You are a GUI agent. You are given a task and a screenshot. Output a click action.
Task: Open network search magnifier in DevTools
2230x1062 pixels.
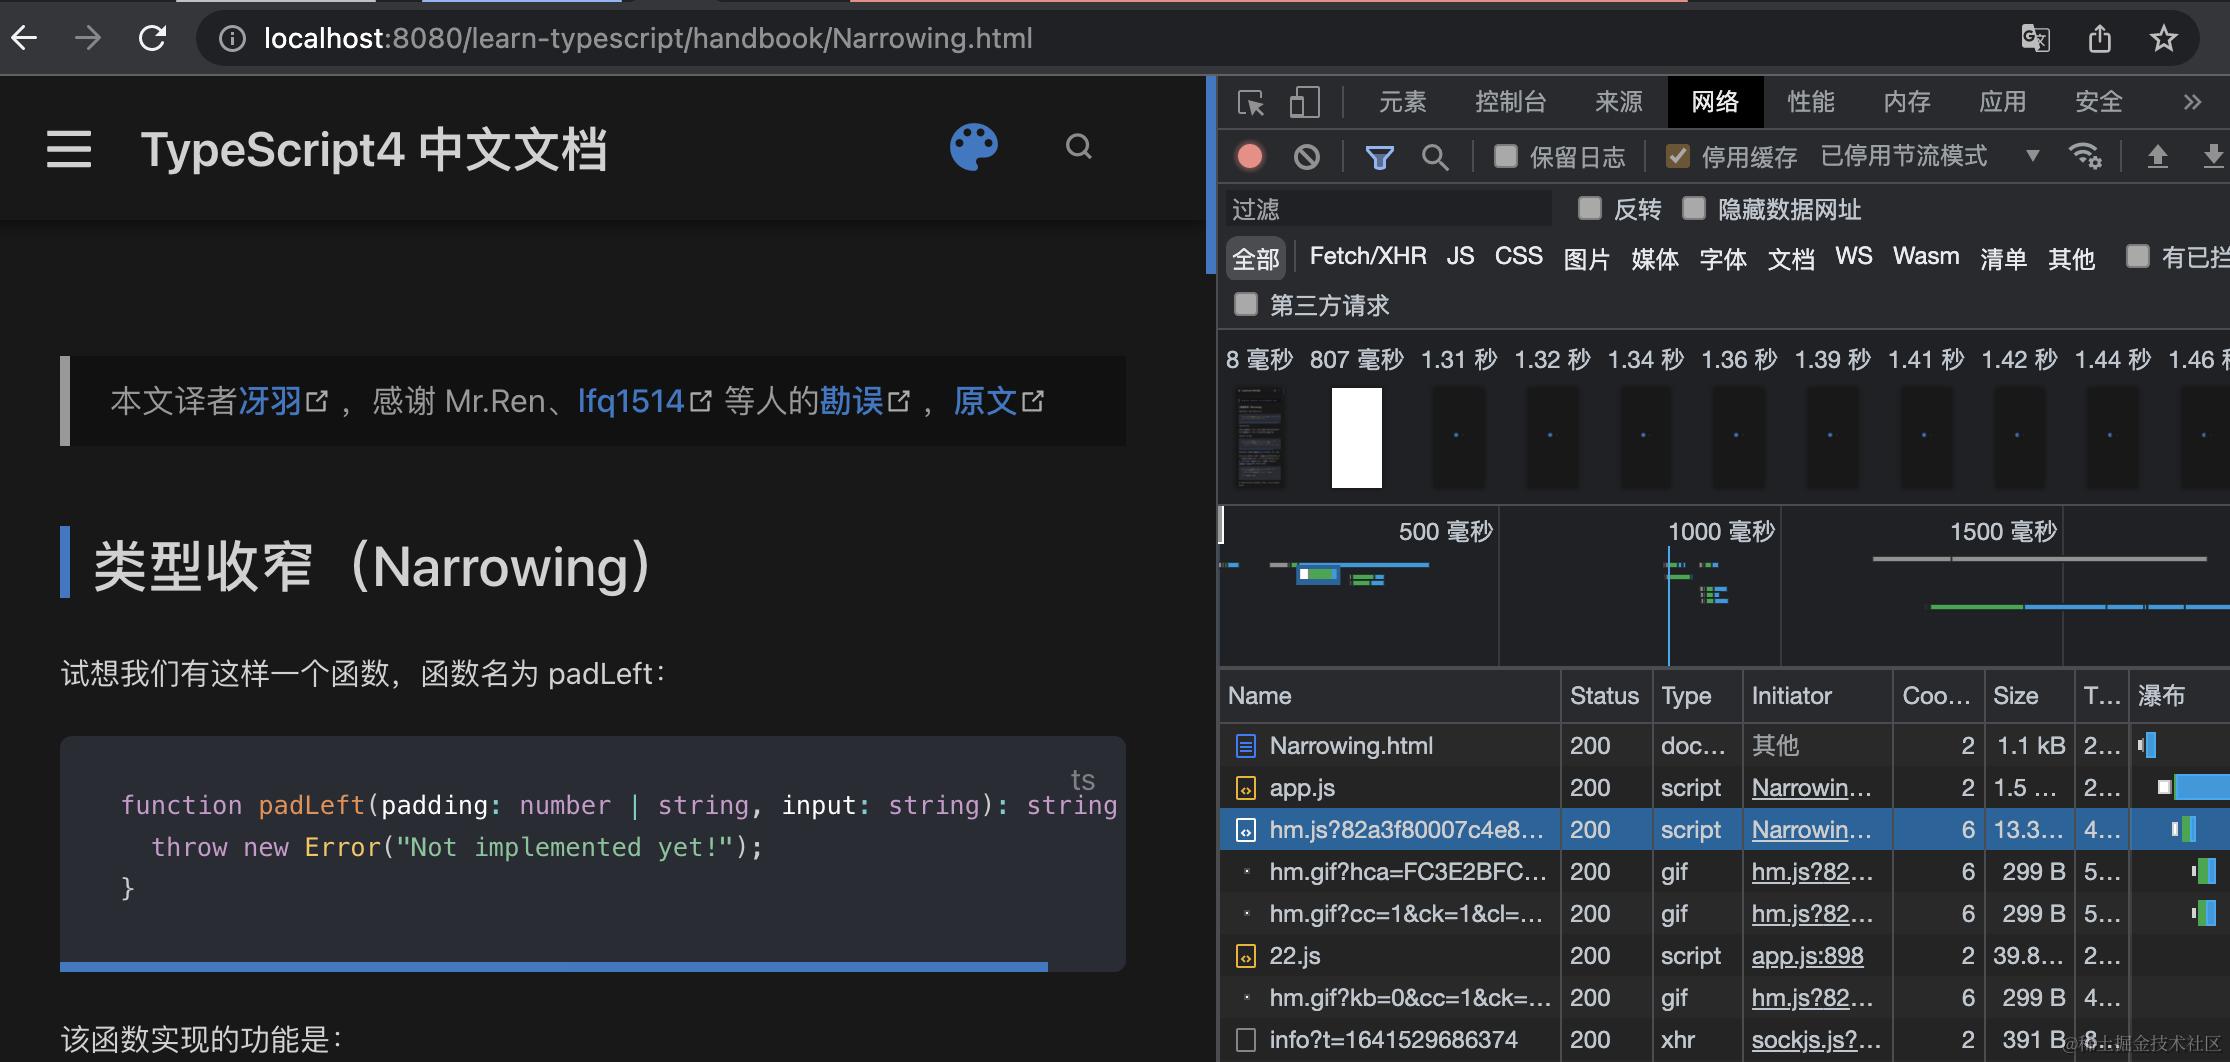tap(1435, 157)
